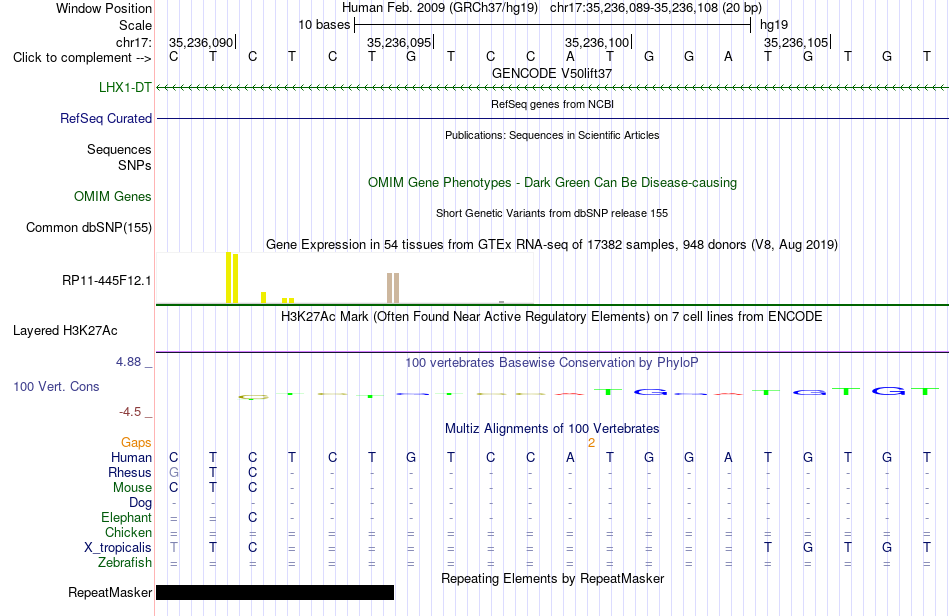Image resolution: width=950 pixels, height=616 pixels.
Task: Click the 35,236,090 position marker
Action: point(202,42)
